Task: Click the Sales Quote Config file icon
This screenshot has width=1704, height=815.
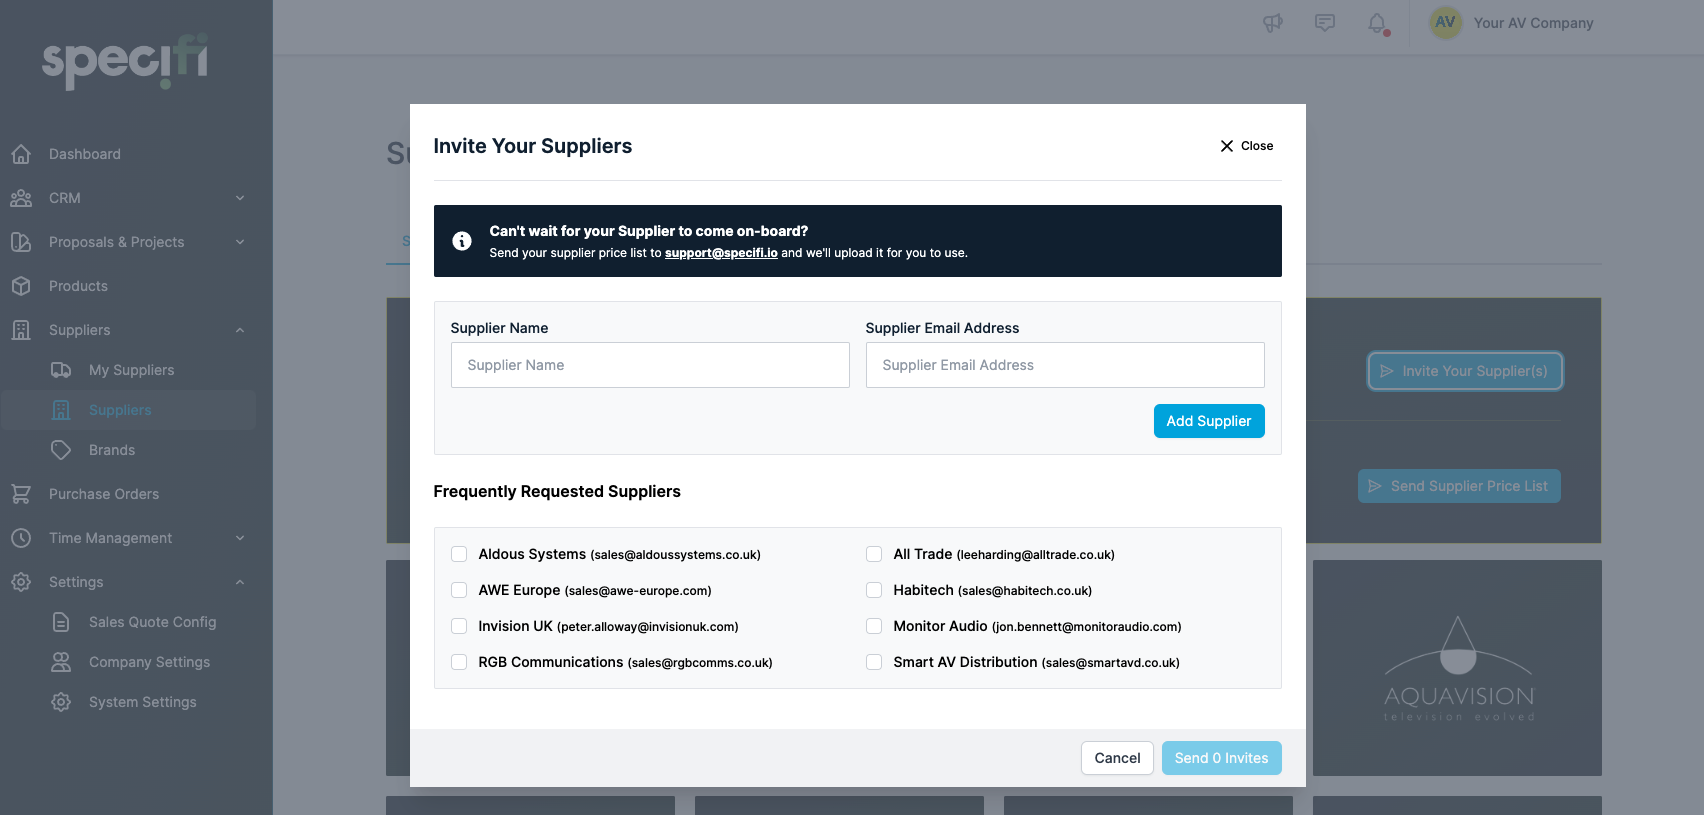Action: (61, 622)
